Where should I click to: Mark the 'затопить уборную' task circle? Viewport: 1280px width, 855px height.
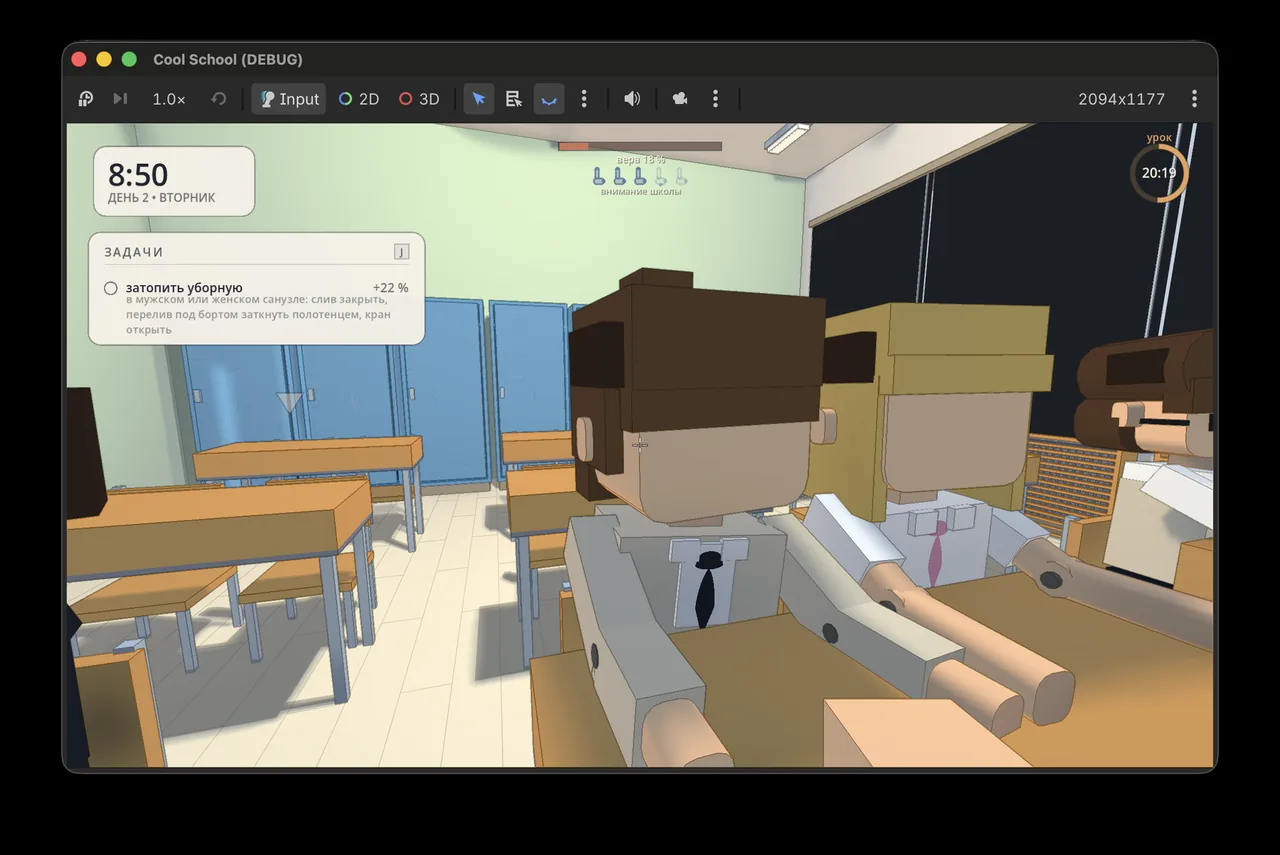[x=111, y=288]
